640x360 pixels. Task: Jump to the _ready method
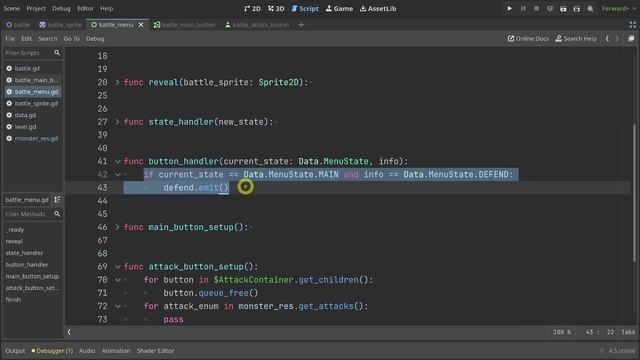click(15, 229)
